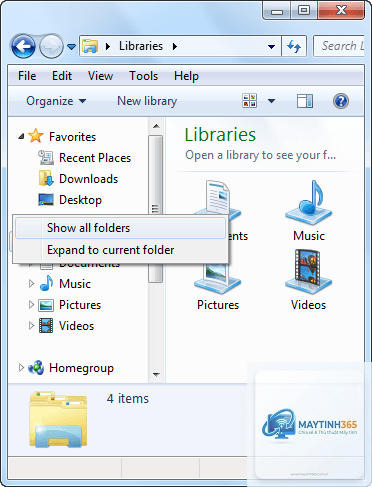Click Videos film icon in navigation pane
This screenshot has width=372, height=487.
[46, 326]
